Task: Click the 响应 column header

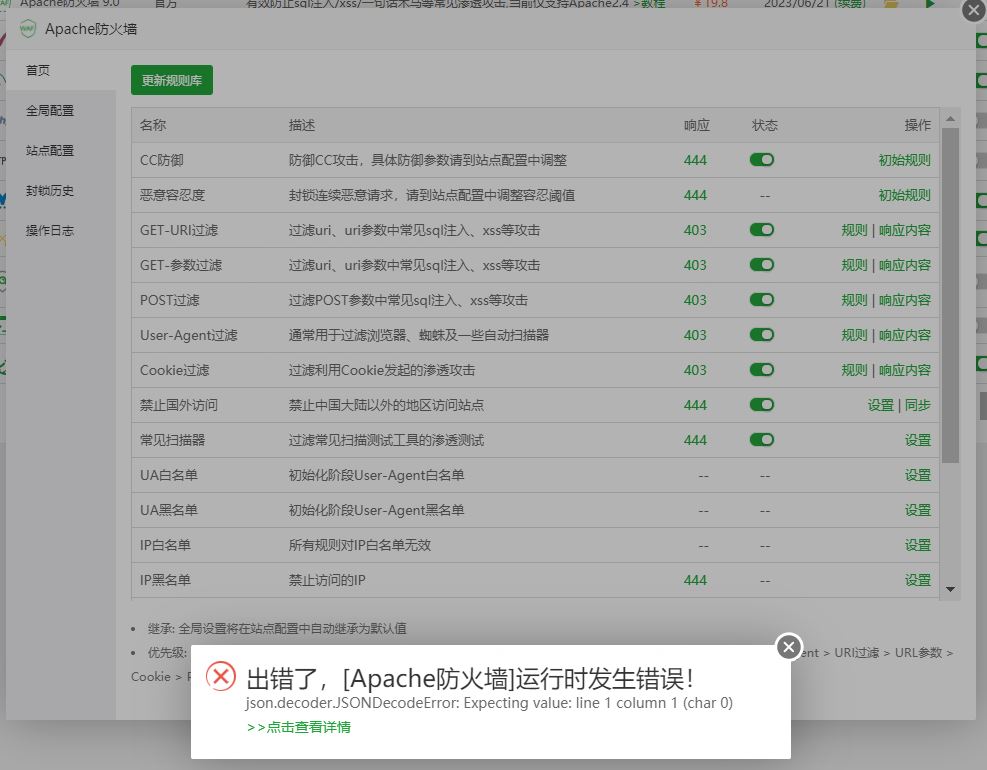Action: click(697, 125)
